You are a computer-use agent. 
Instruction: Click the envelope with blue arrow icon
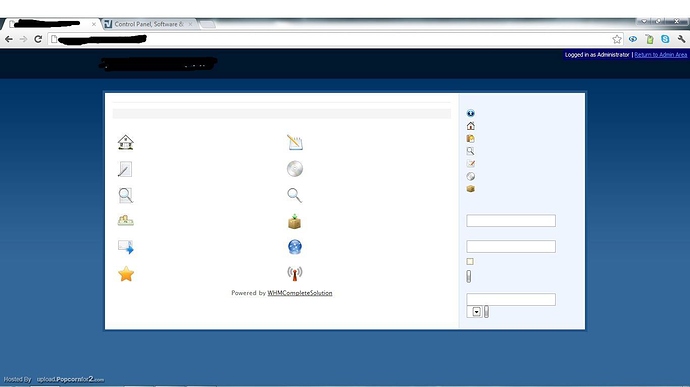click(126, 247)
